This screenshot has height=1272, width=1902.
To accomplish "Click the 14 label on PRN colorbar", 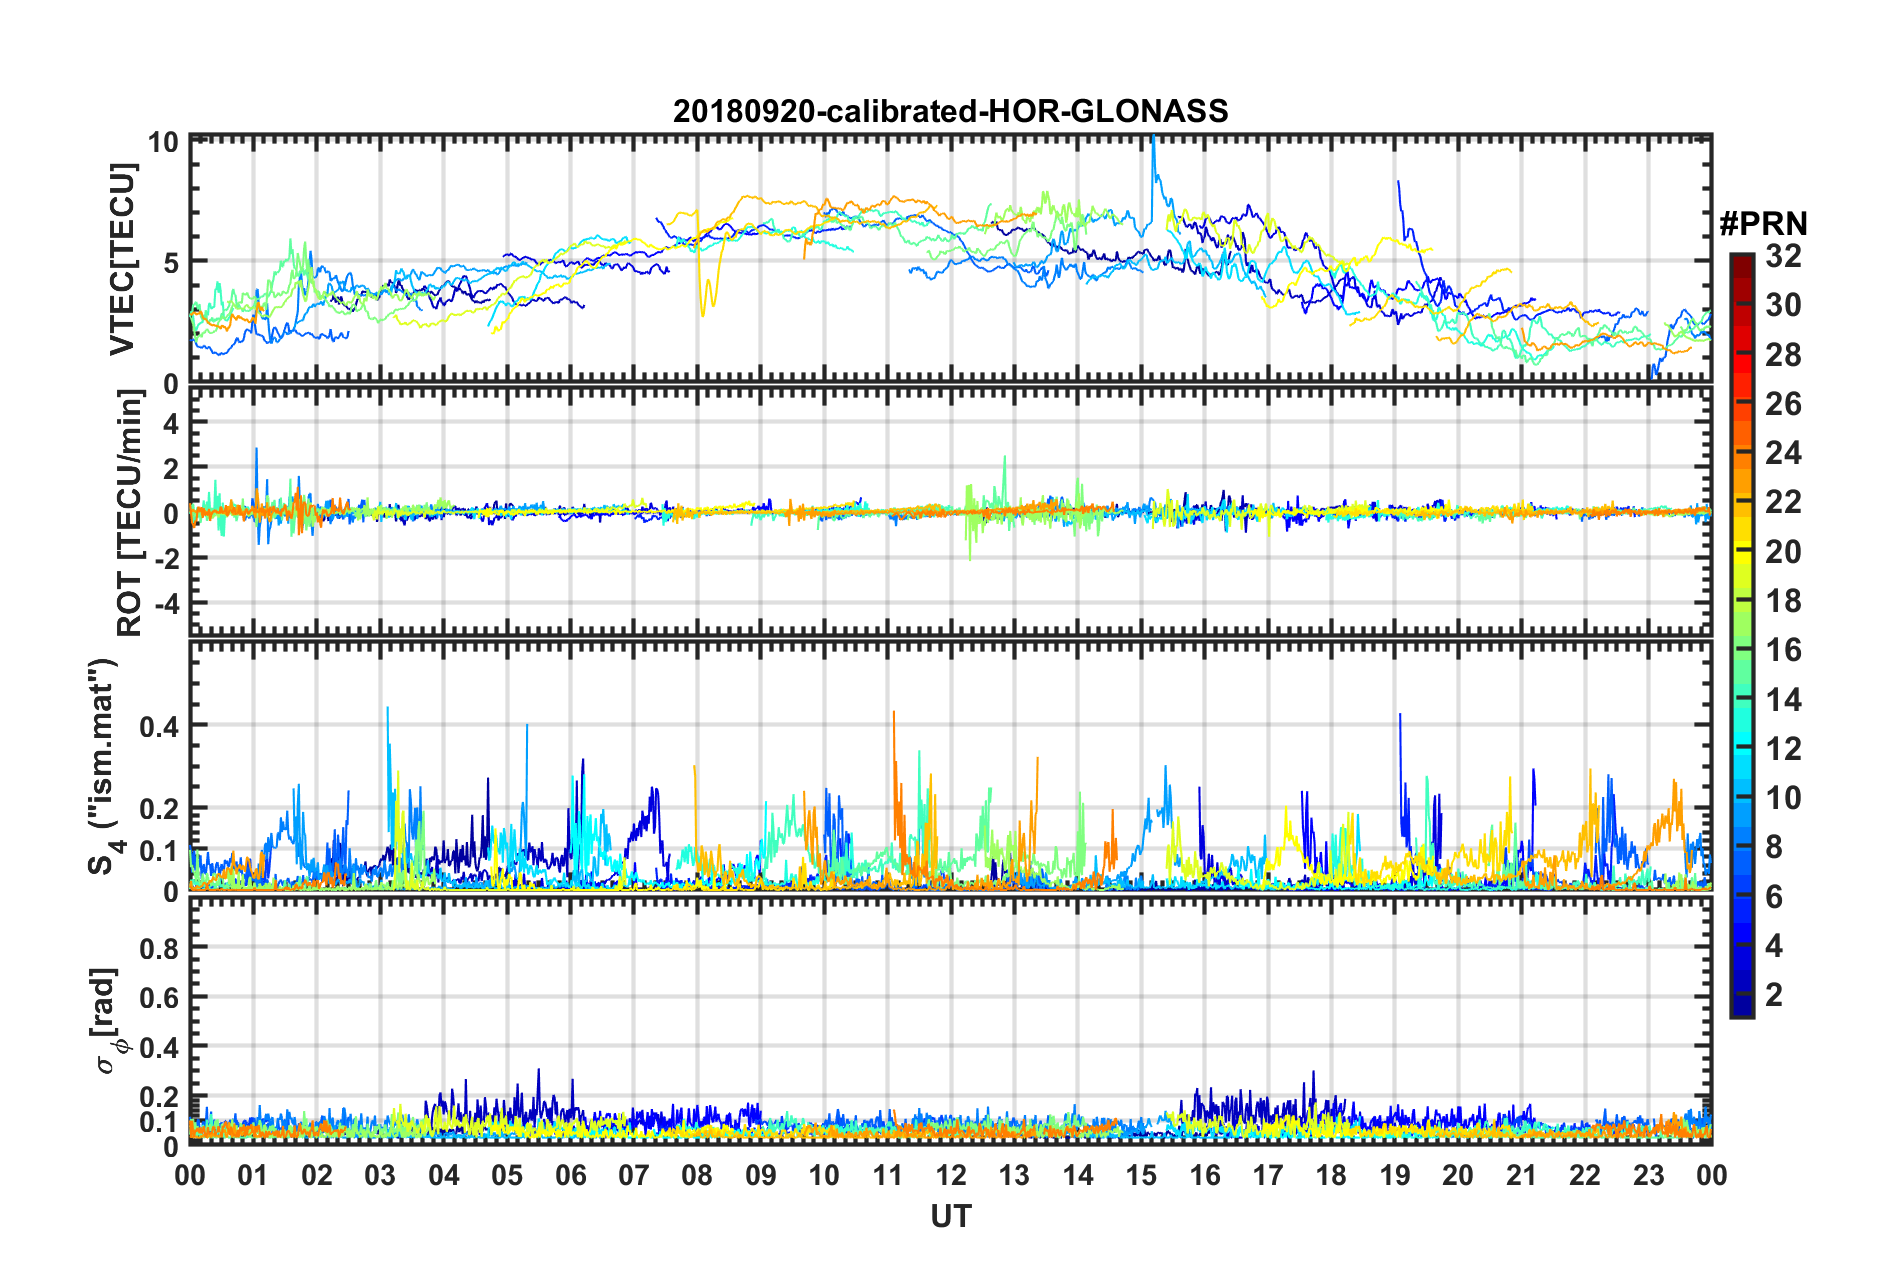I will pos(1784,700).
